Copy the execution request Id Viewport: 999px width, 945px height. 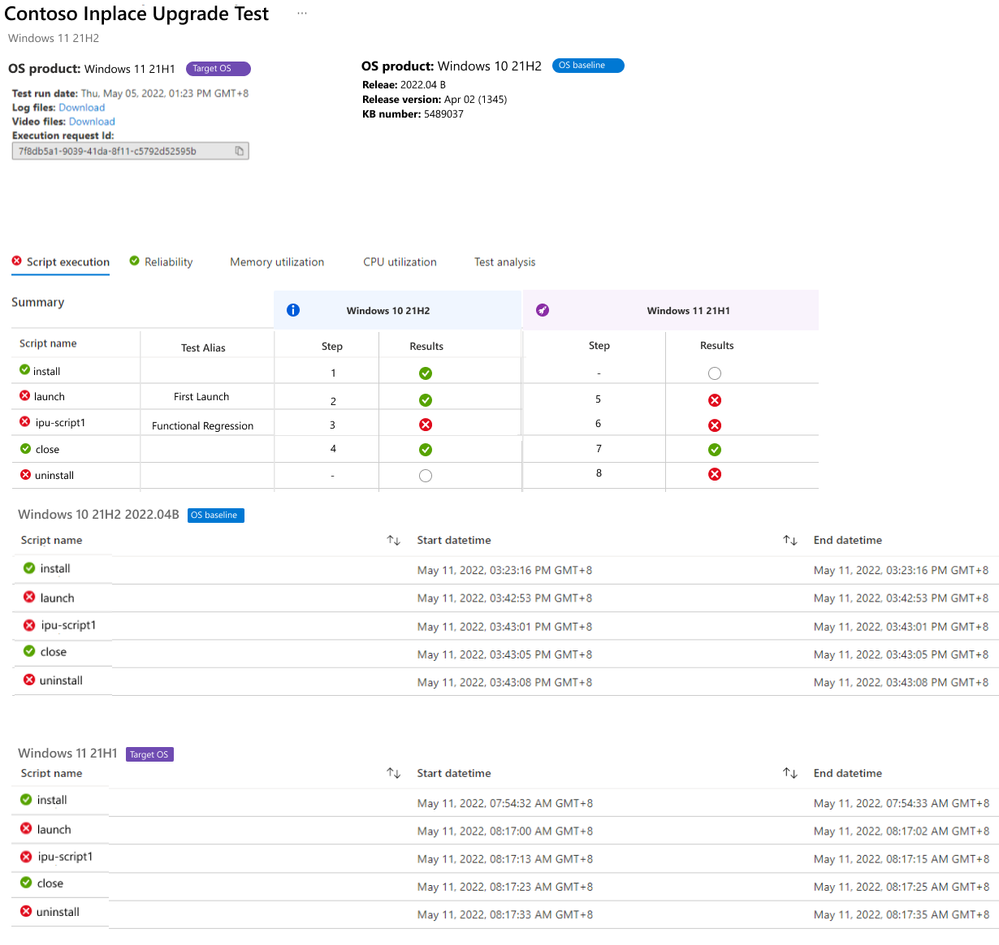(x=239, y=151)
